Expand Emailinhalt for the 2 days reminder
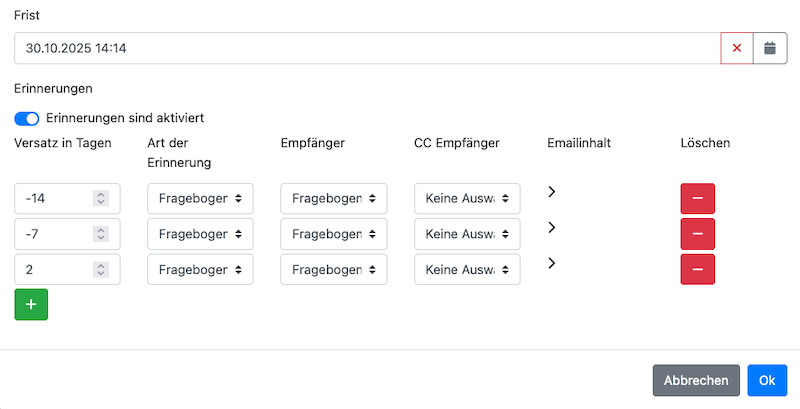This screenshot has height=409, width=800. coord(552,263)
